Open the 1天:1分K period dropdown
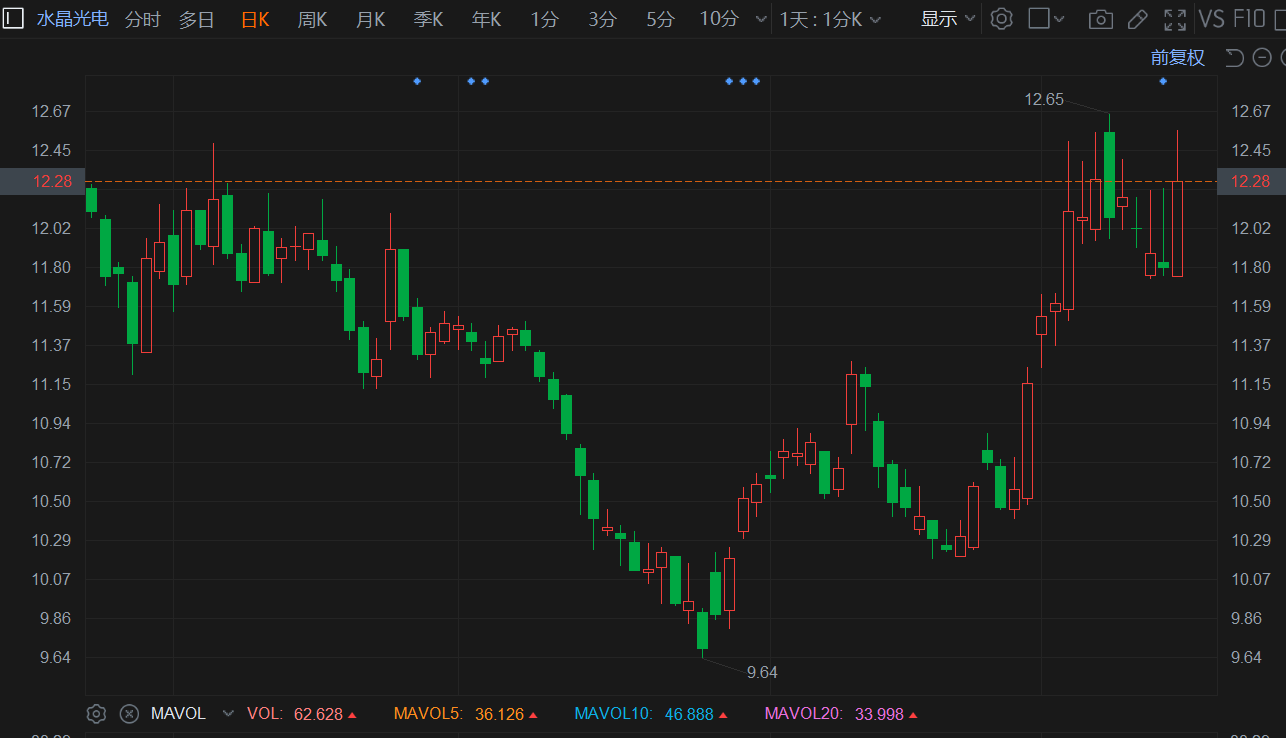Screen dimensions: 1286x738 830,19
